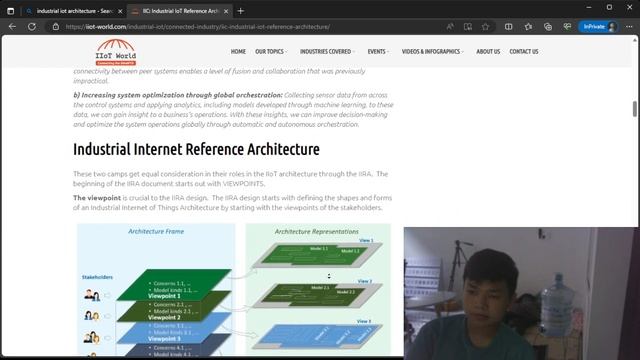Image resolution: width=640 pixels, height=360 pixels.
Task: Open the InPrivate profile button
Action: click(x=599, y=27)
